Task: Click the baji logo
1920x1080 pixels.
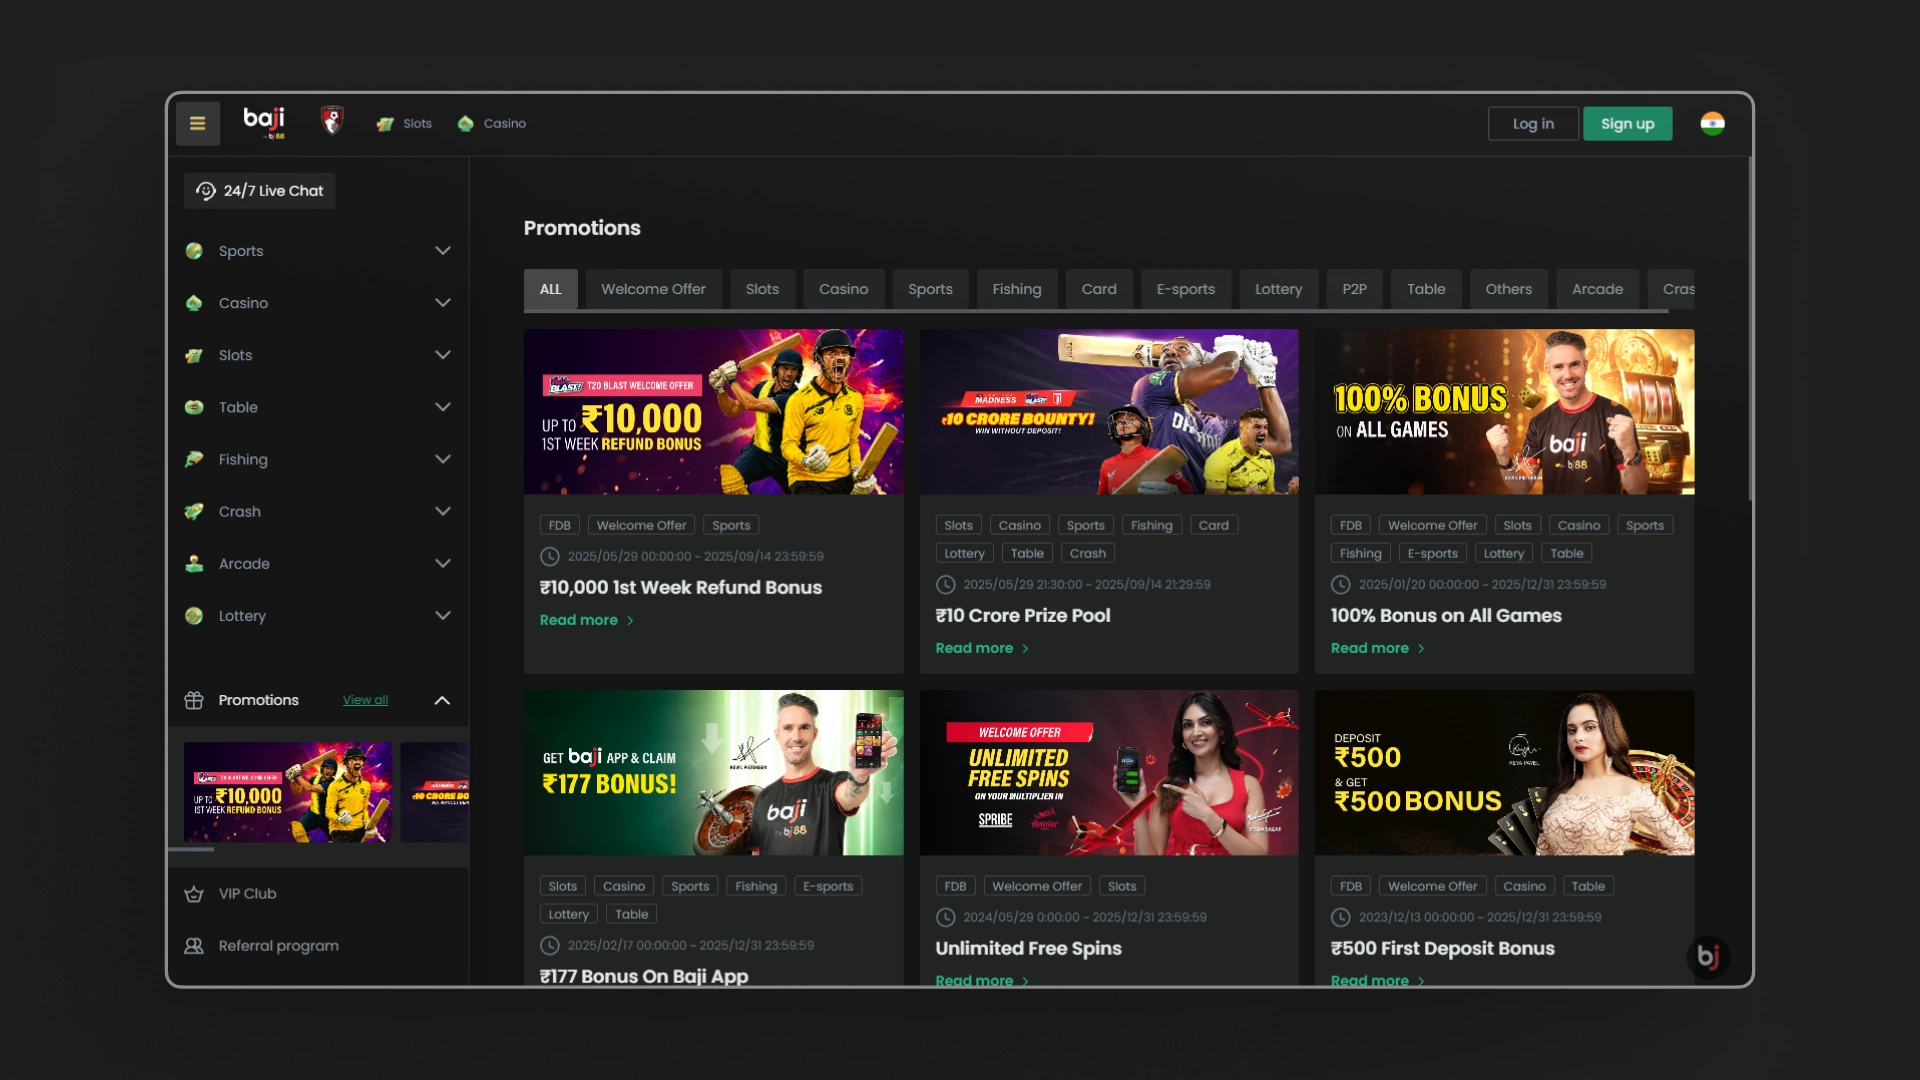Action: [x=264, y=122]
